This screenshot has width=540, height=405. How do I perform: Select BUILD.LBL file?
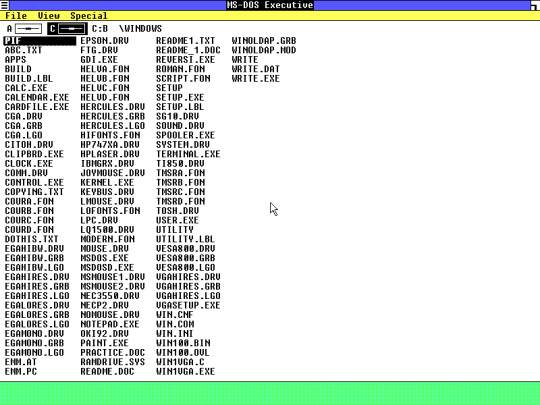tap(29, 79)
